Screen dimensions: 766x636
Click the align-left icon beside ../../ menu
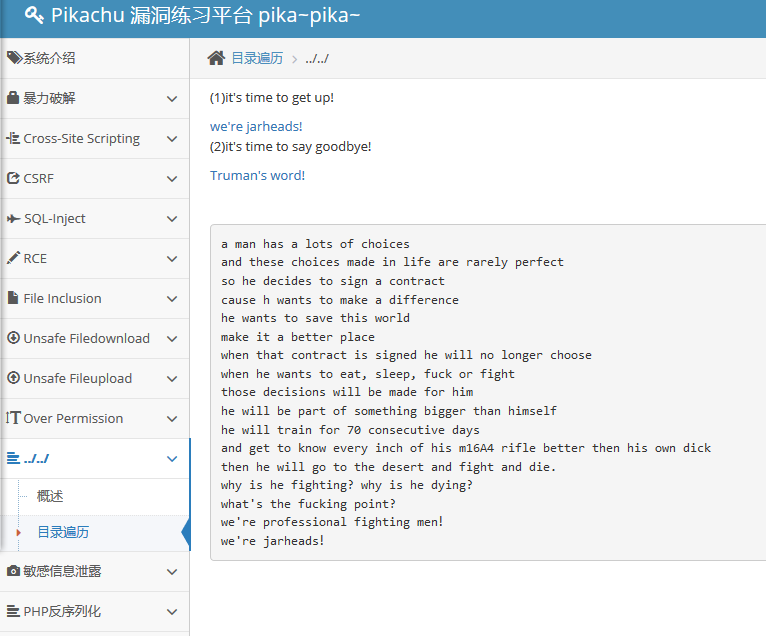[x=13, y=458]
